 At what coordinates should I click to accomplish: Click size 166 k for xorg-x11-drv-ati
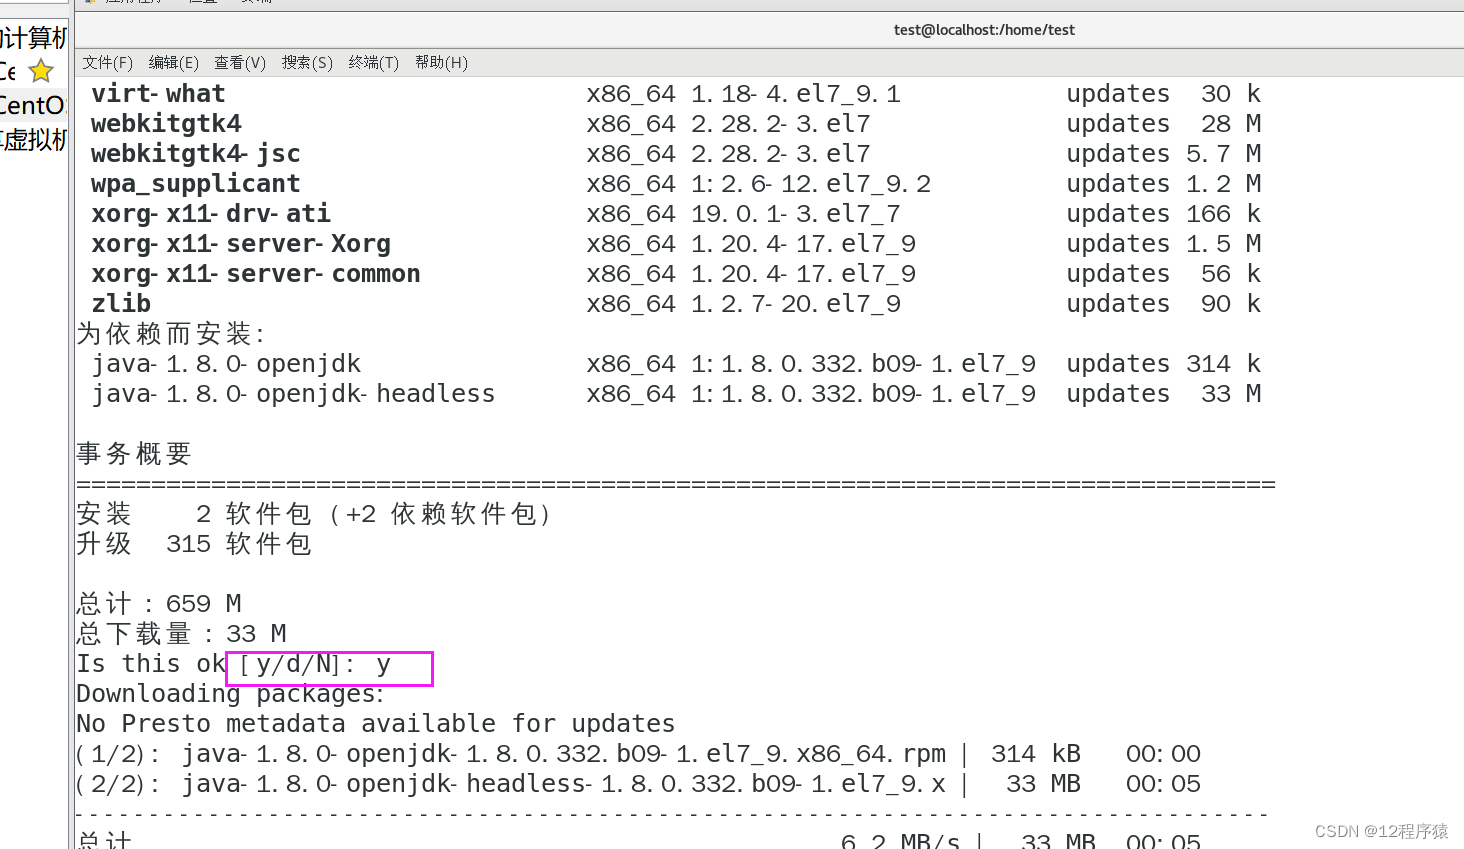pos(1224,214)
